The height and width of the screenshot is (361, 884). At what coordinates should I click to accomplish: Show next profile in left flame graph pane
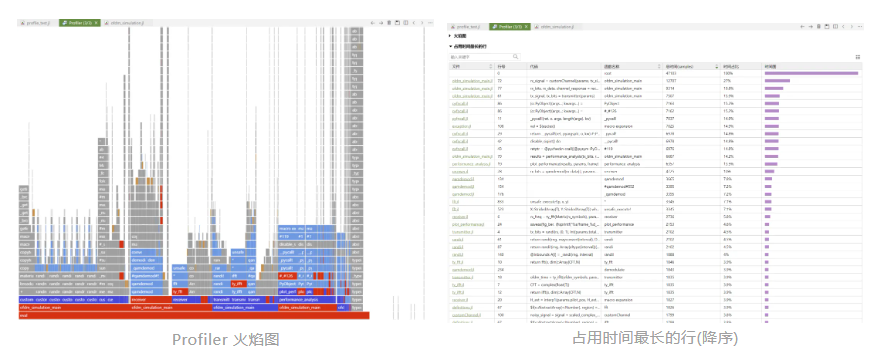422,23
